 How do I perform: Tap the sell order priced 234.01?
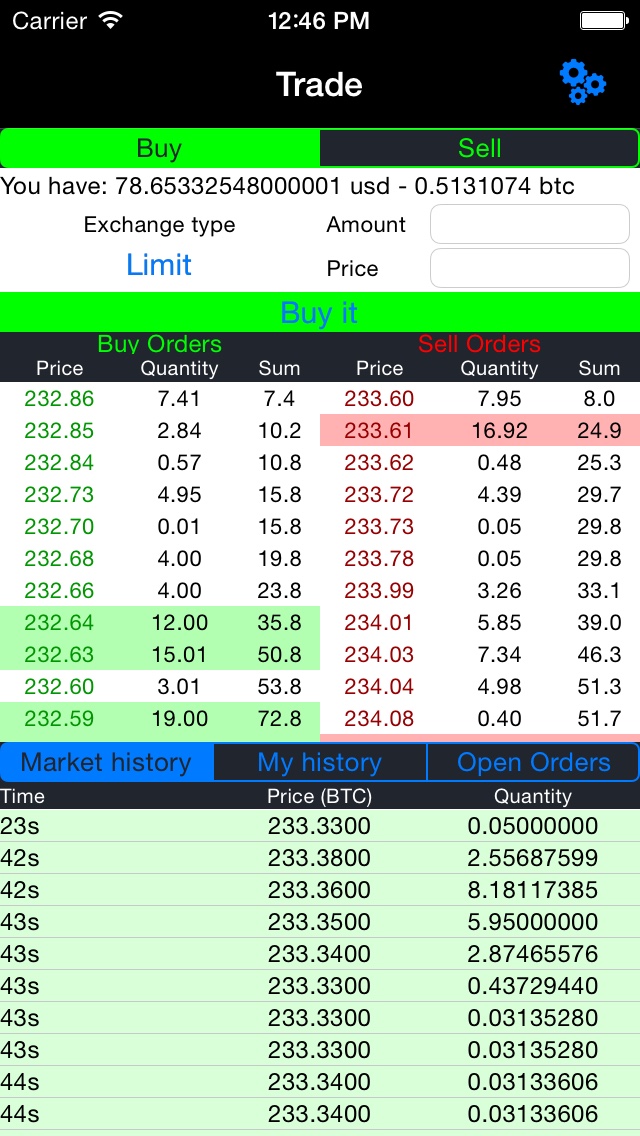click(480, 623)
